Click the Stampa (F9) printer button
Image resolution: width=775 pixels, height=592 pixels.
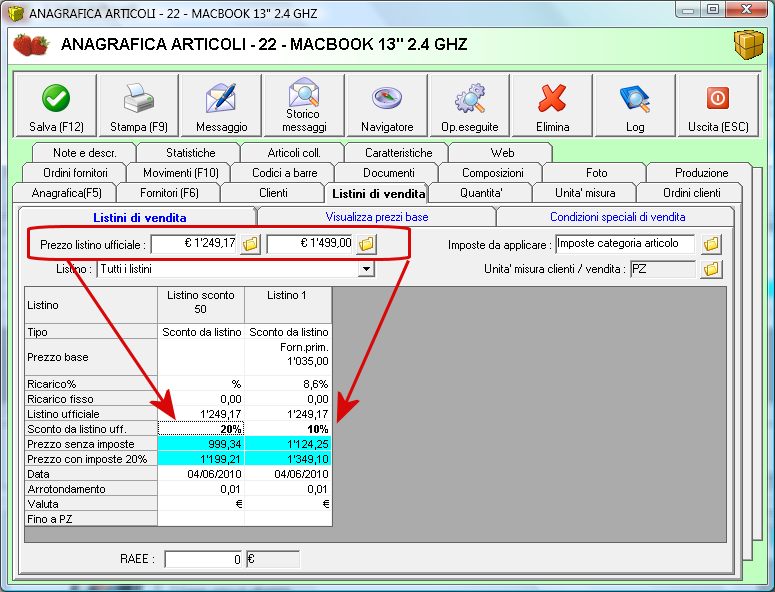coord(138,105)
